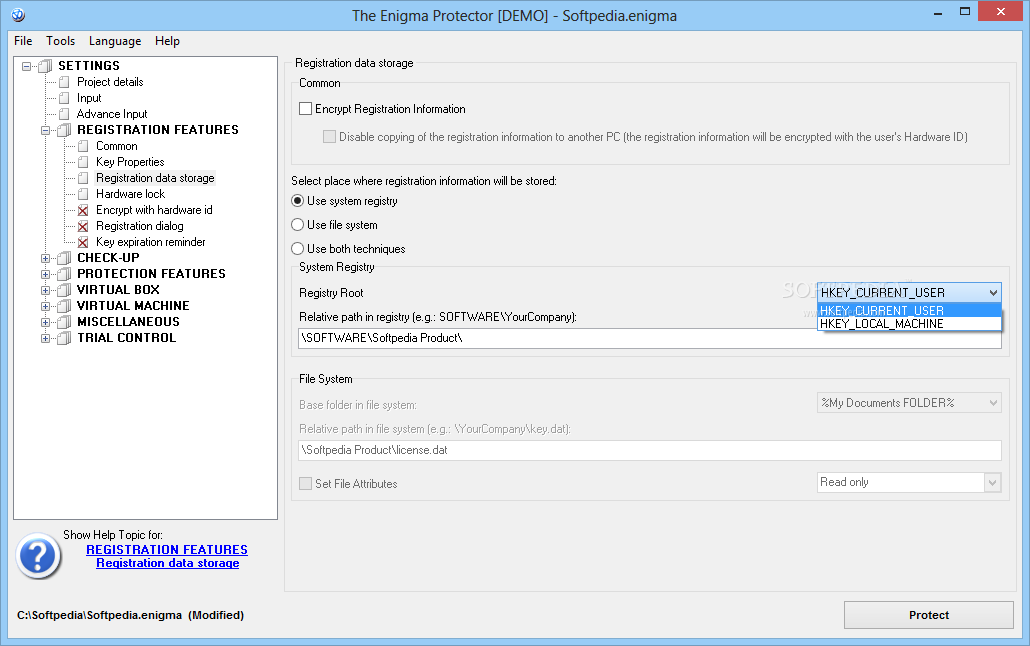Click red X icon beside Encrypt with hardware id

[83, 210]
